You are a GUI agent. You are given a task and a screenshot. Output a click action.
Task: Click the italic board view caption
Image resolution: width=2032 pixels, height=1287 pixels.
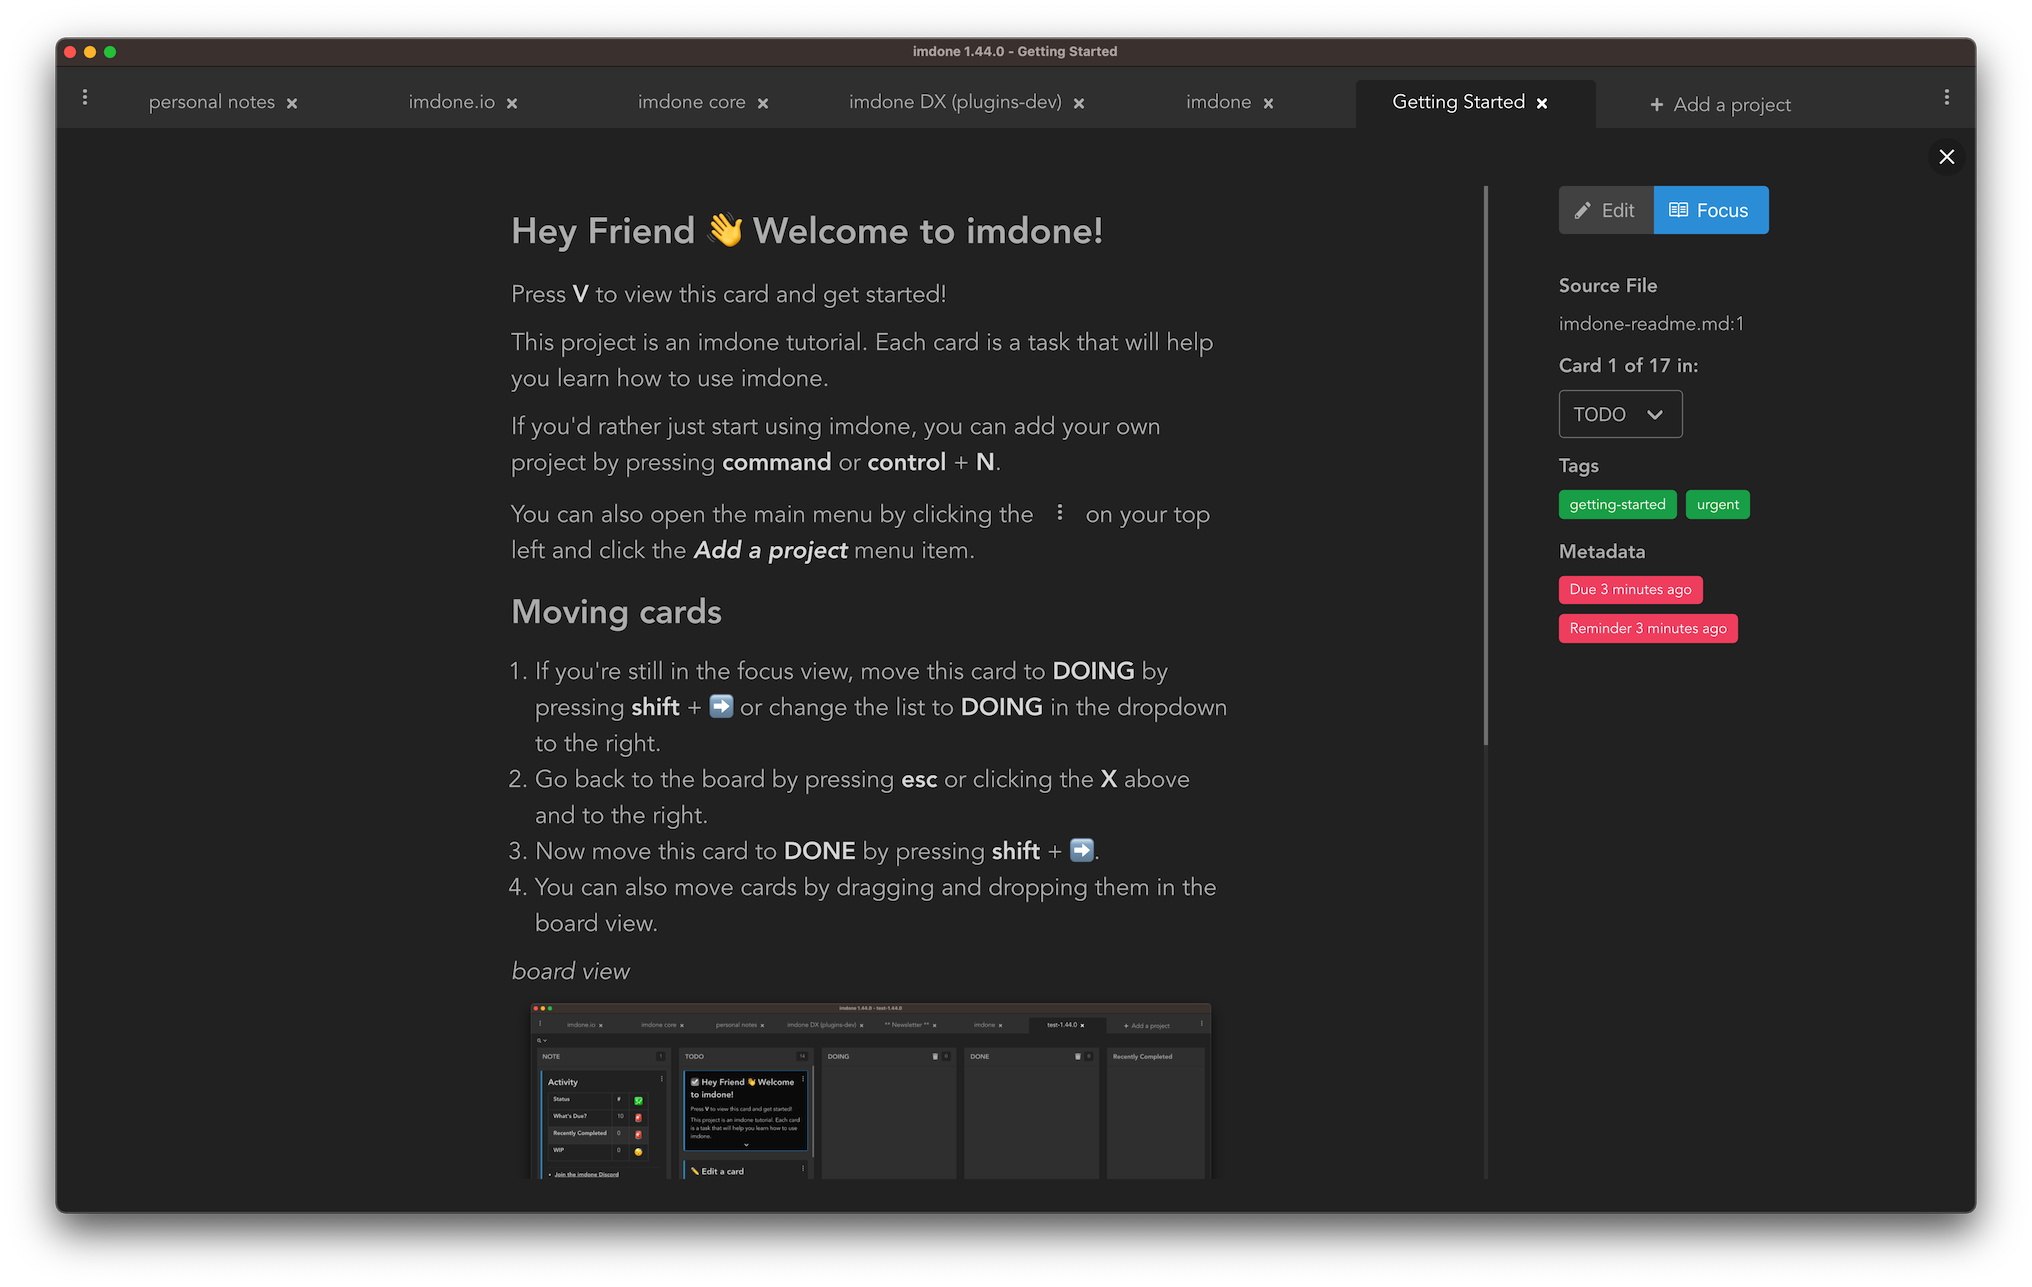point(570,971)
